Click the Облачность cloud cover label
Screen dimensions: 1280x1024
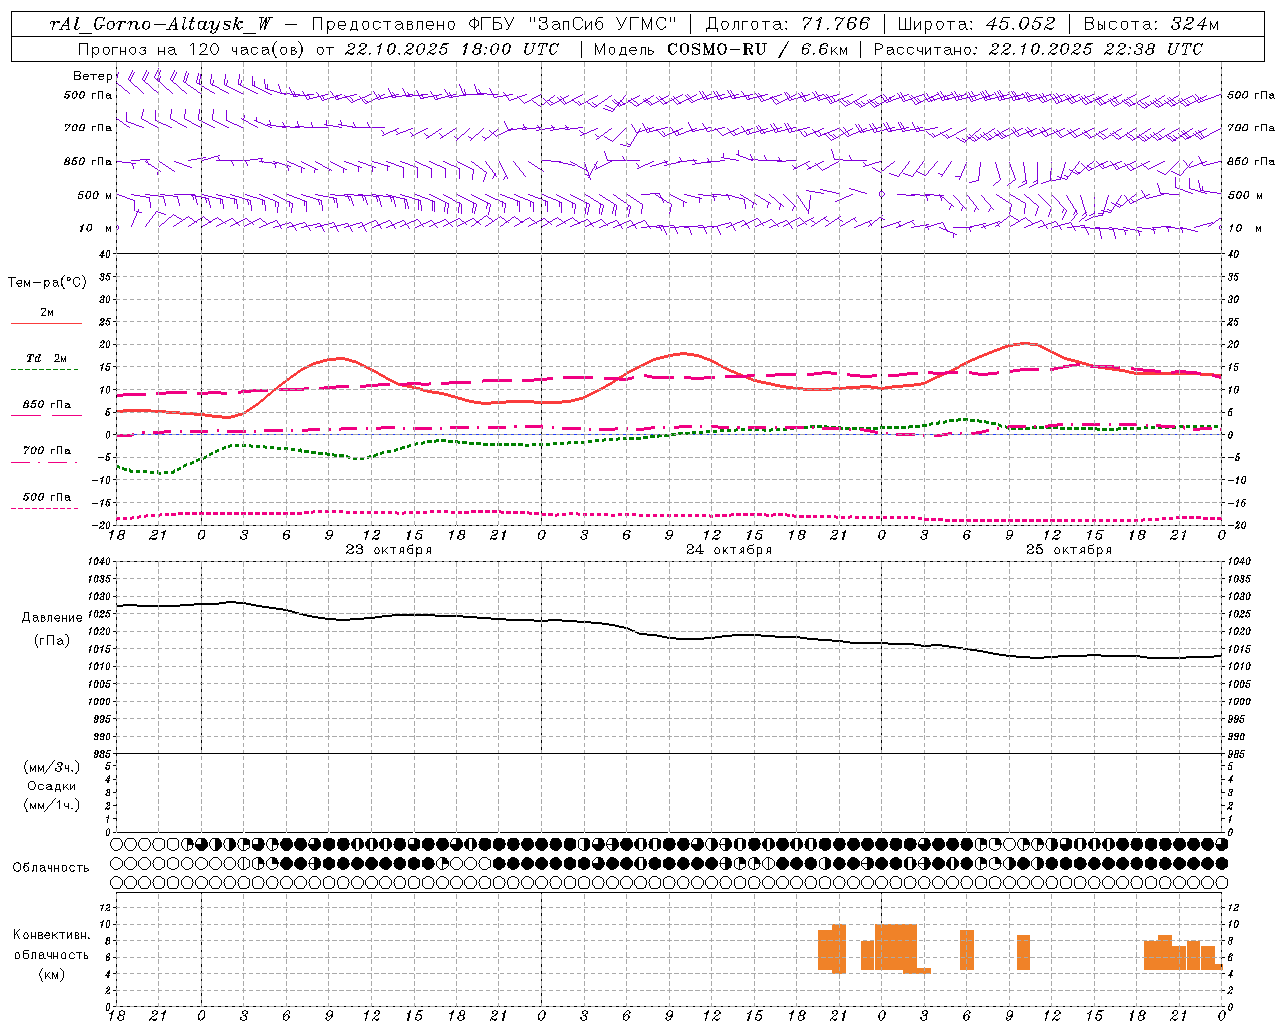[51, 868]
